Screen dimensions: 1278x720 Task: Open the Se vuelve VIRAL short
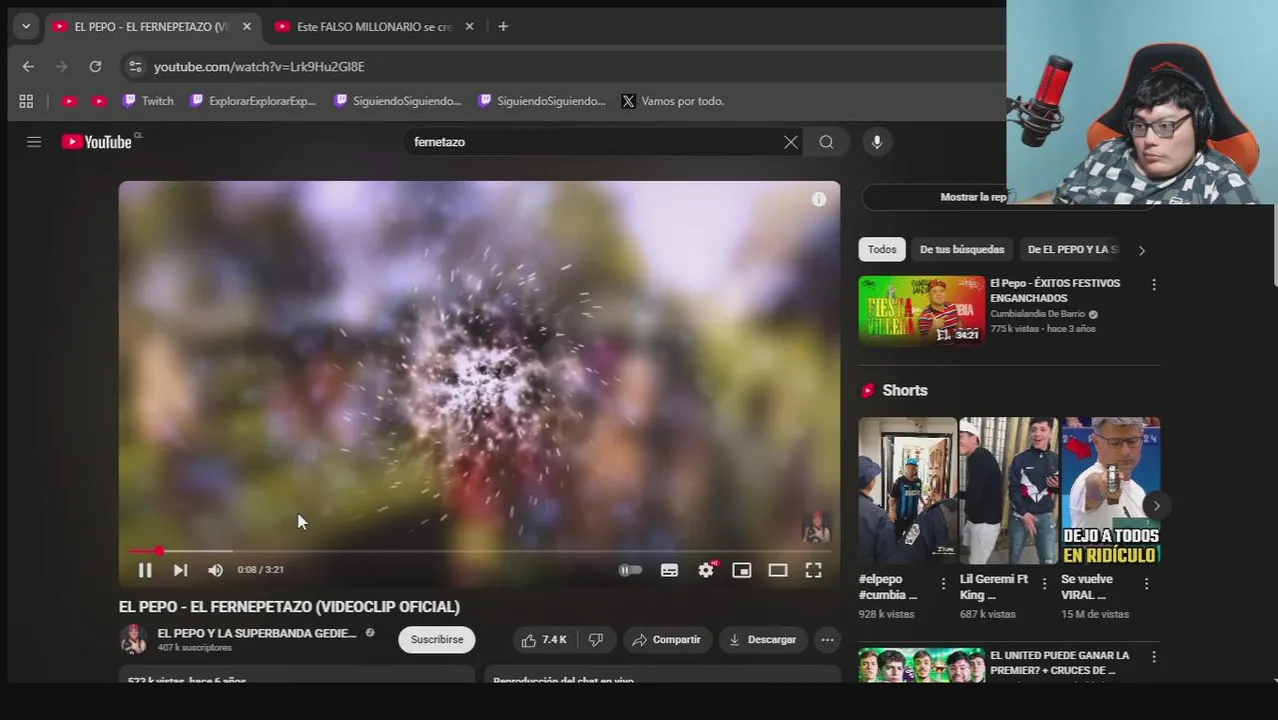1110,491
